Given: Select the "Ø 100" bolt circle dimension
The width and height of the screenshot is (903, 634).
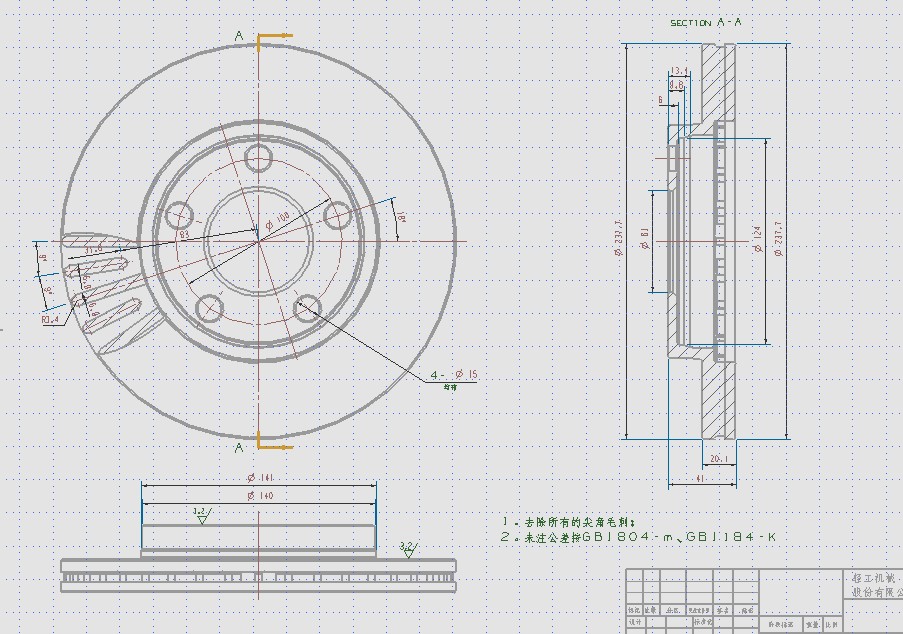Looking at the screenshot, I should click(278, 220).
